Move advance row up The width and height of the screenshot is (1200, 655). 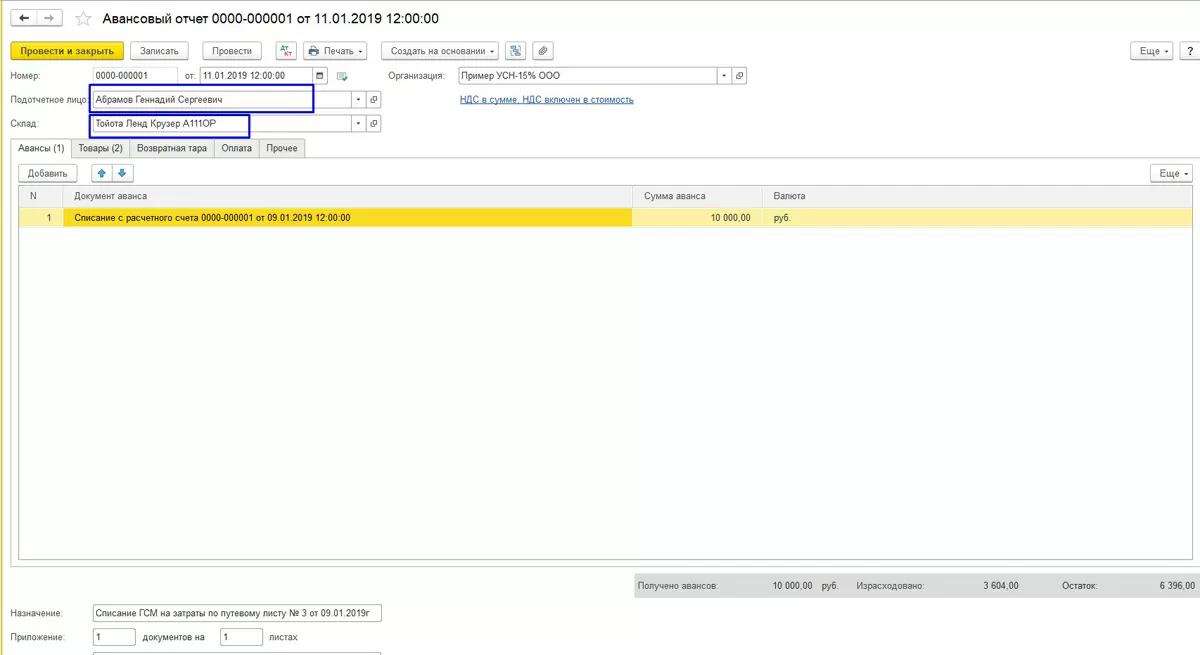[x=103, y=173]
